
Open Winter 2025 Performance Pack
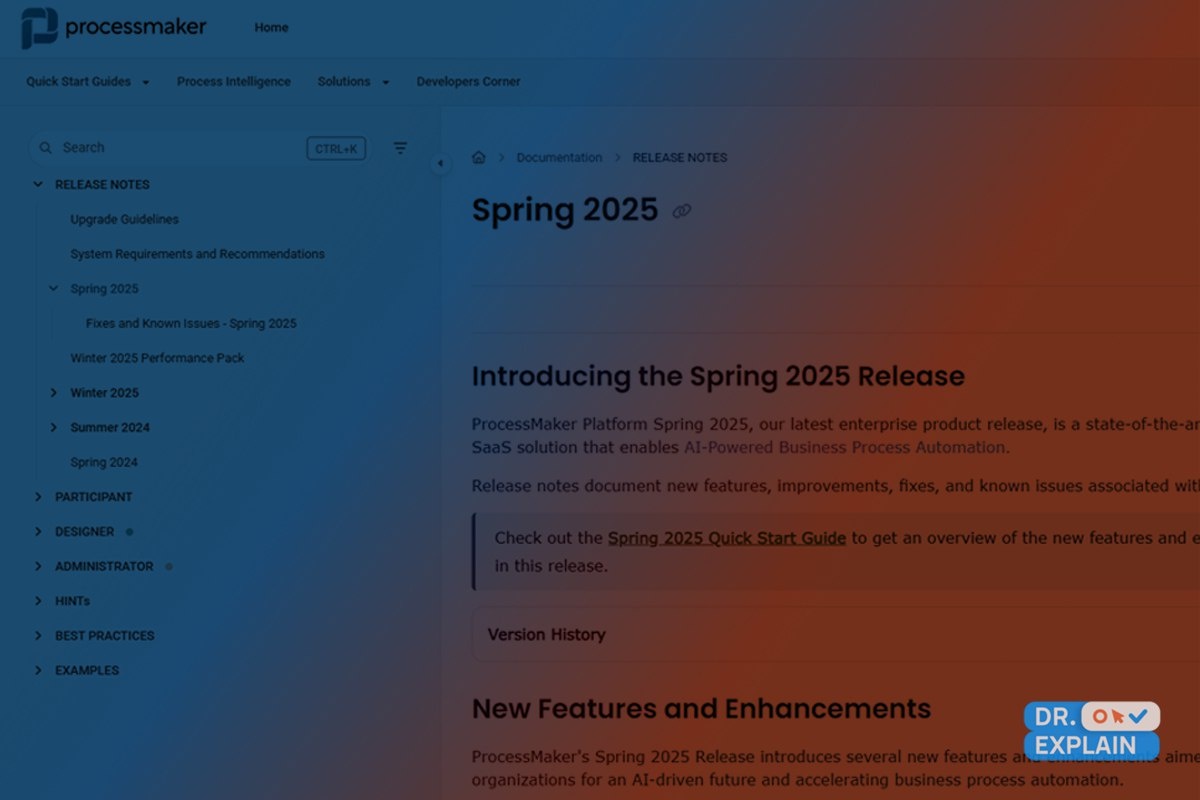pyautogui.click(x=157, y=358)
